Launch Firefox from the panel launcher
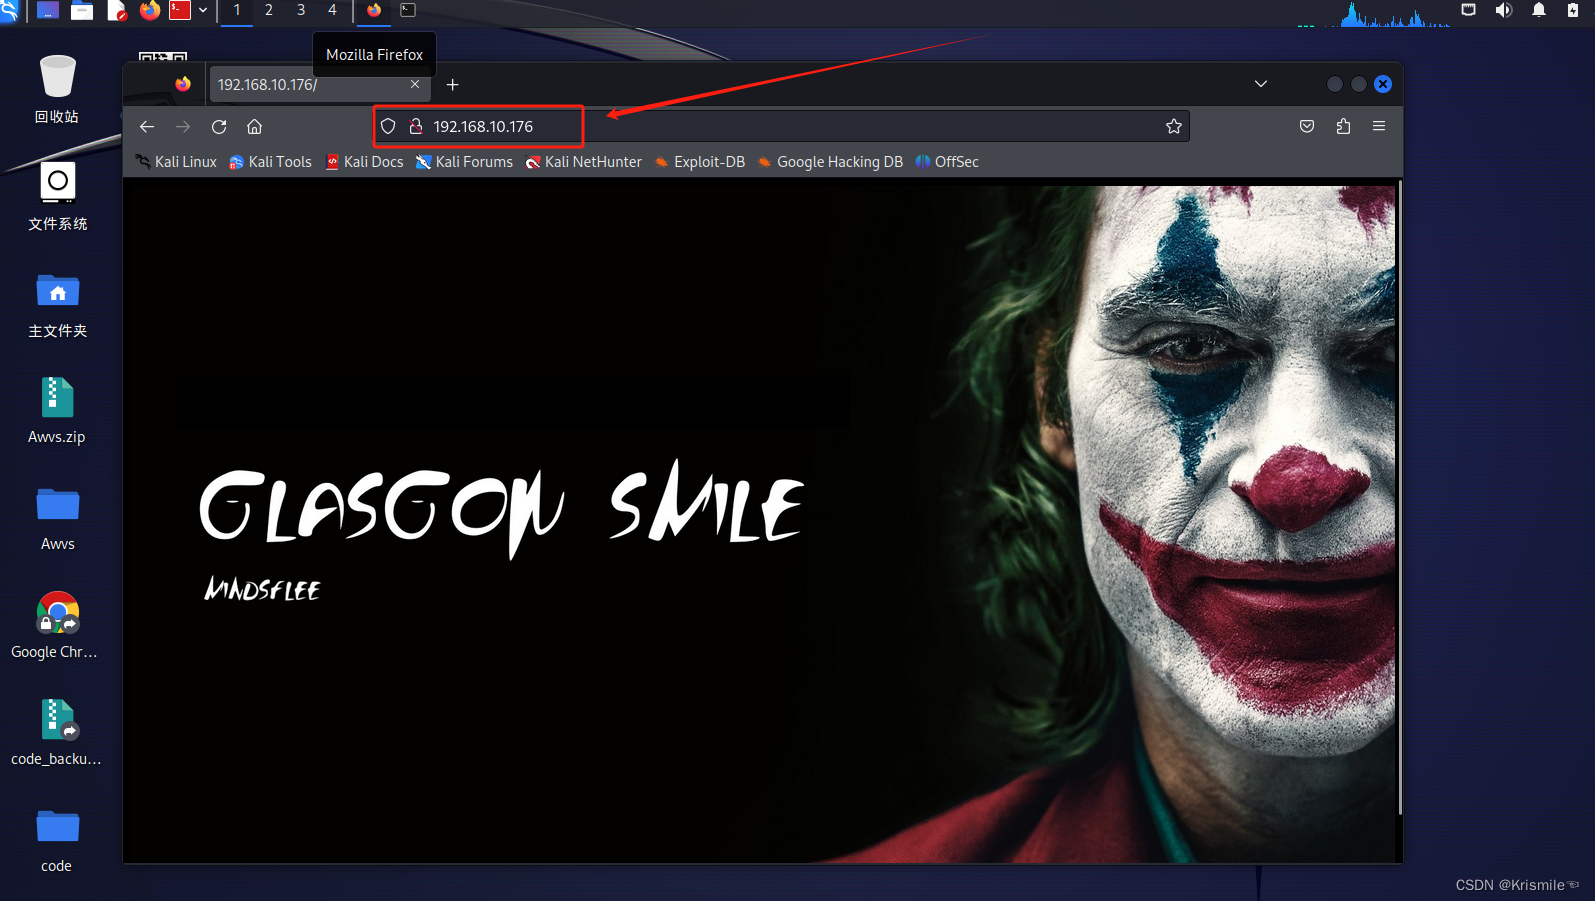Image resolution: width=1595 pixels, height=901 pixels. (150, 11)
